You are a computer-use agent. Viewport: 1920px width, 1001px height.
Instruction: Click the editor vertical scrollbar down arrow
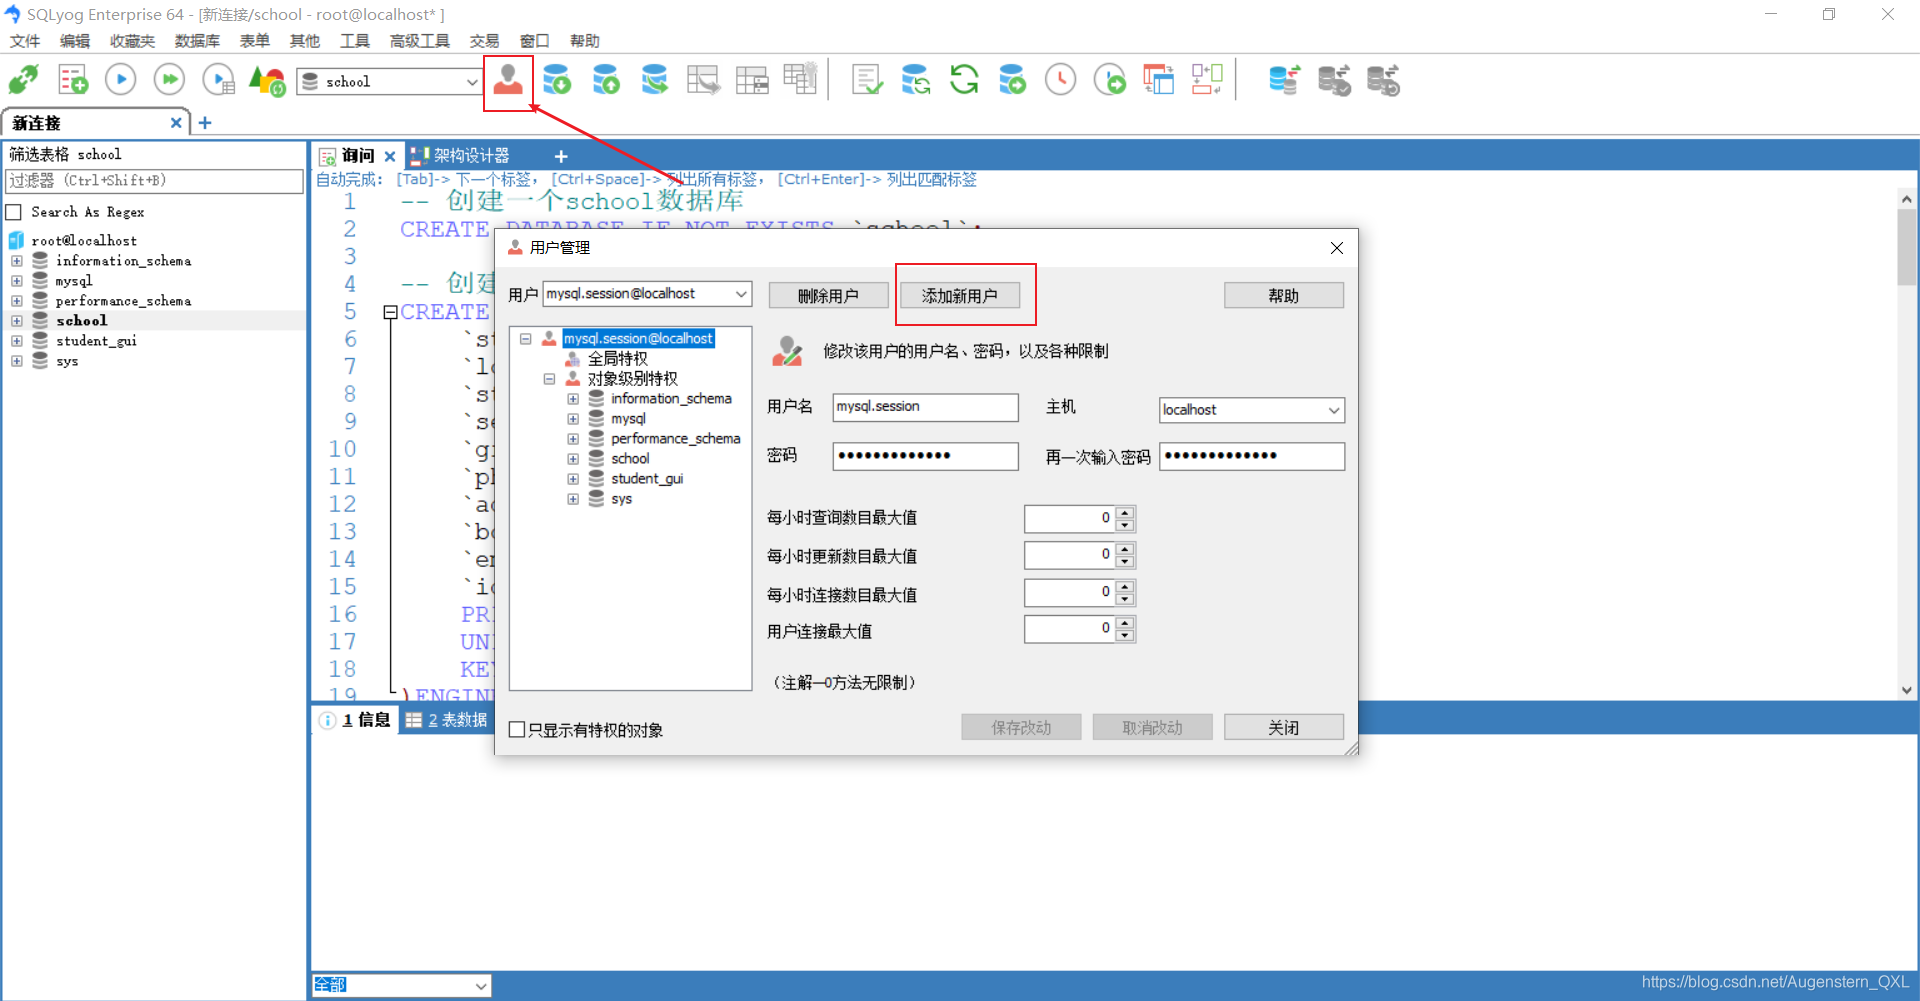[1907, 690]
